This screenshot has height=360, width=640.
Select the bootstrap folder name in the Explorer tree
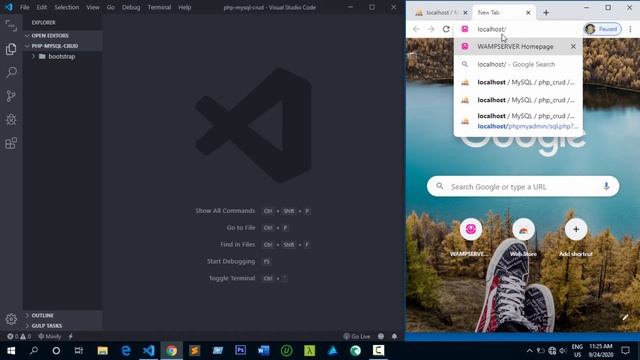point(62,56)
